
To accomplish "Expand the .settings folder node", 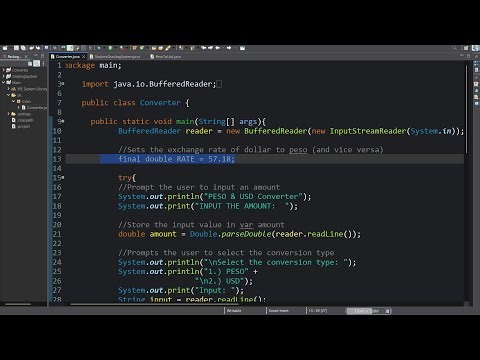I will (x=8, y=114).
